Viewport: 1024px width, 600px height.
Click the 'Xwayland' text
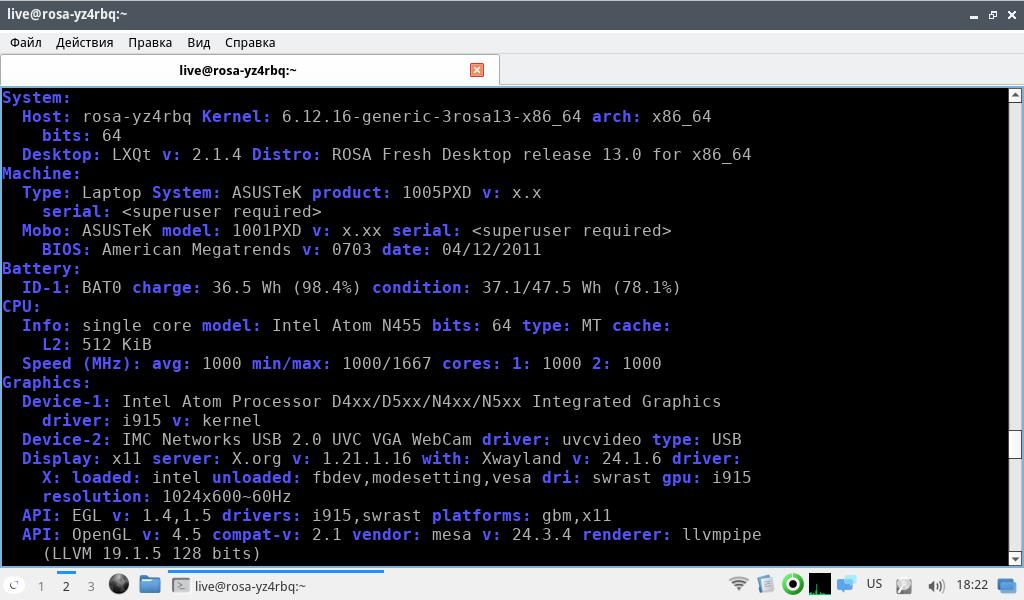tap(521, 458)
